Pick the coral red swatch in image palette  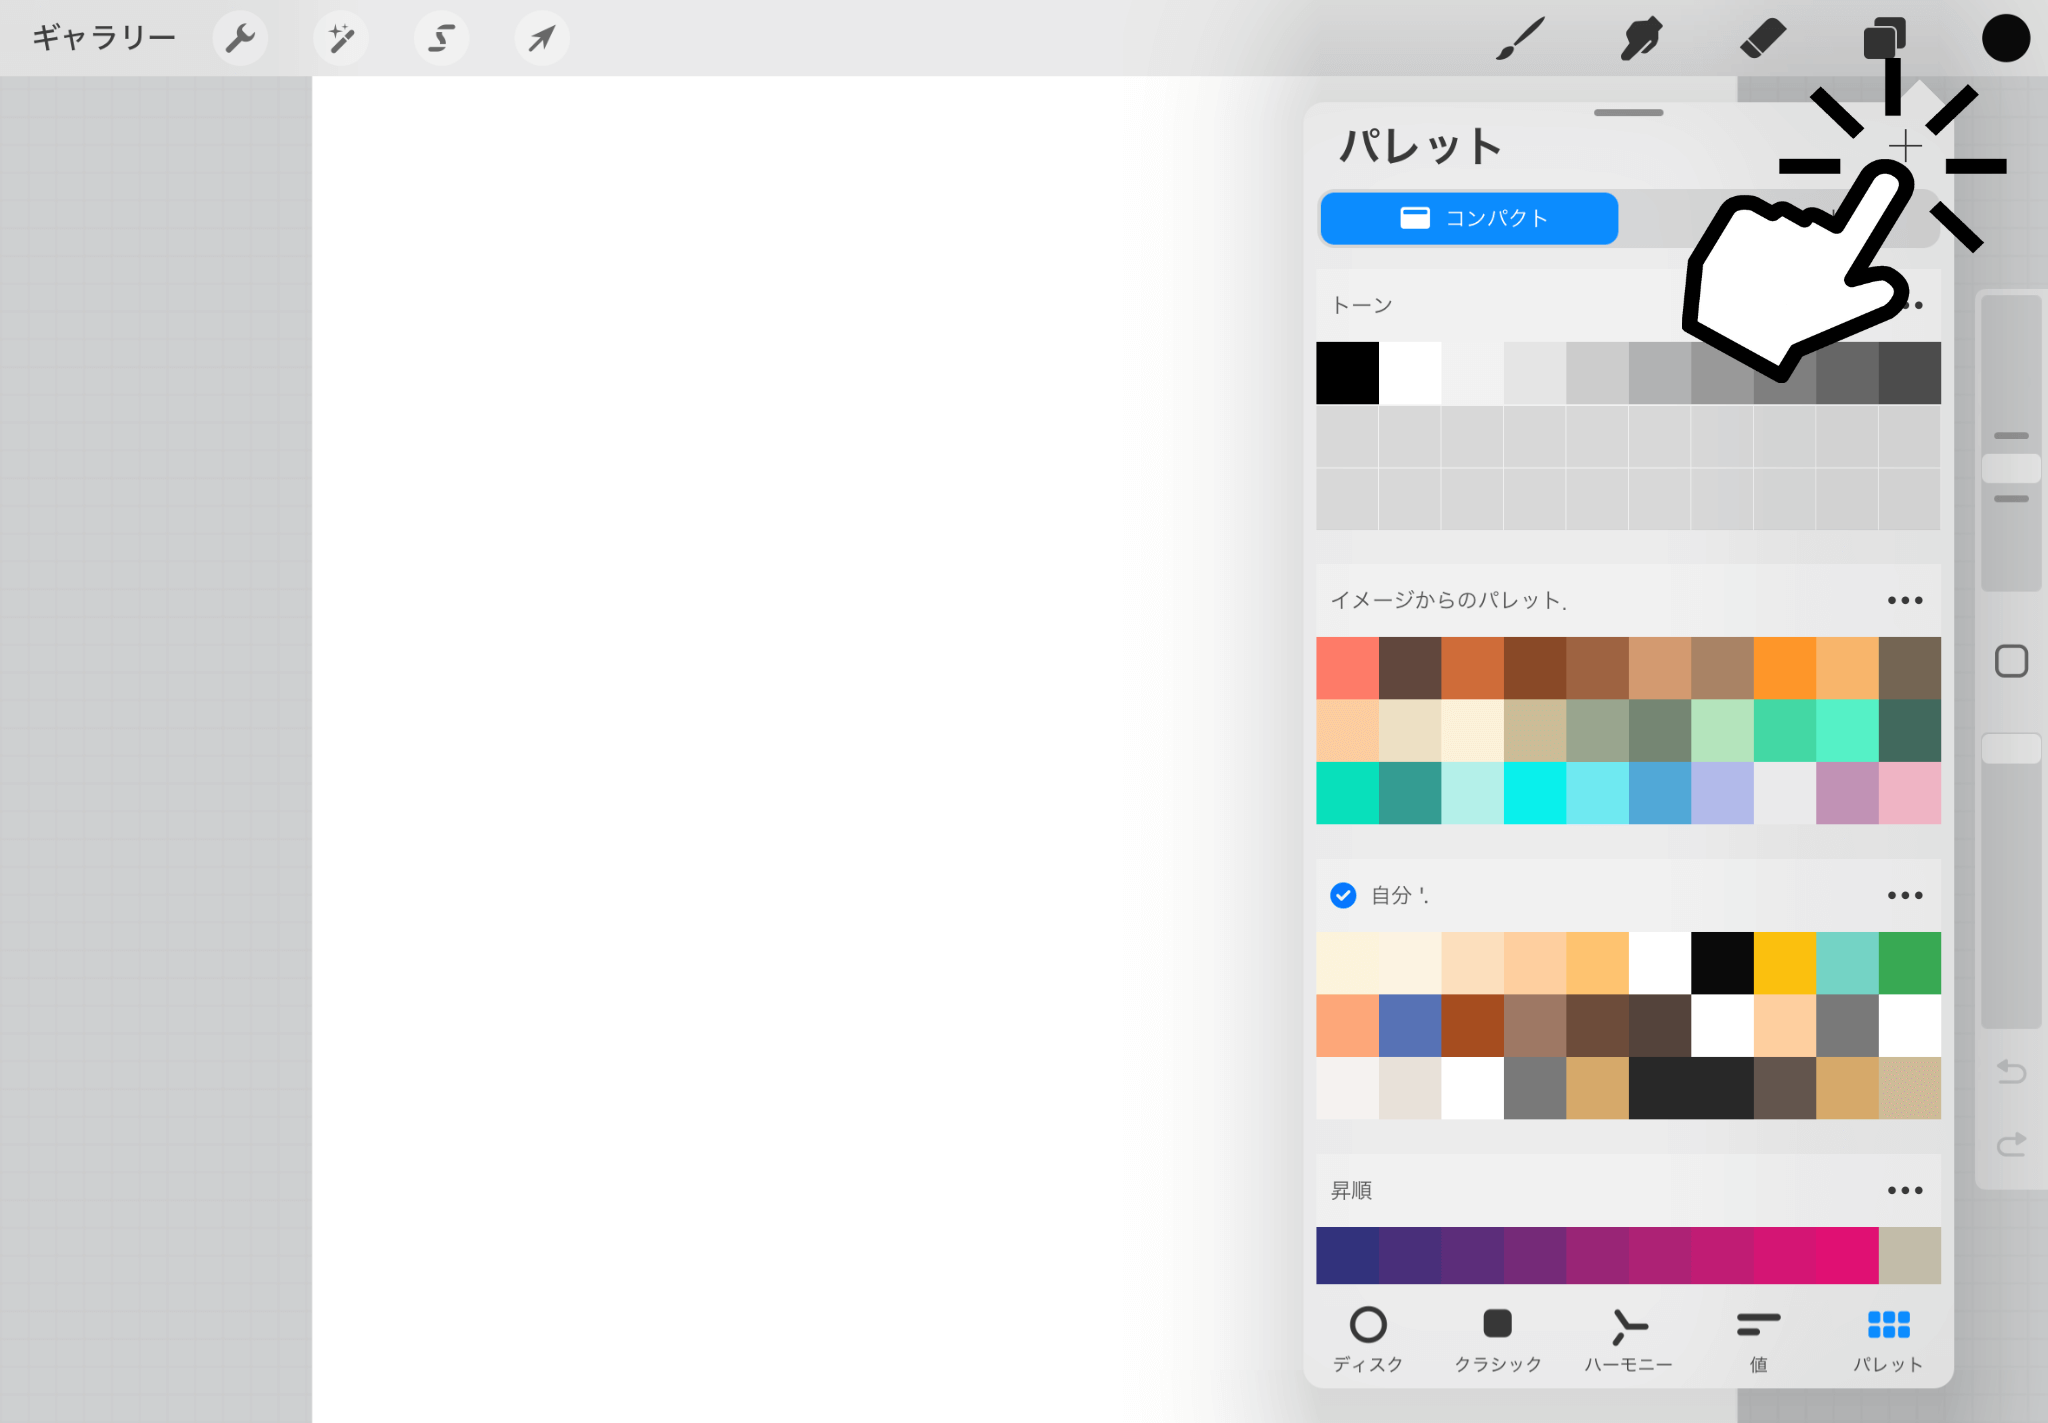click(1347, 668)
